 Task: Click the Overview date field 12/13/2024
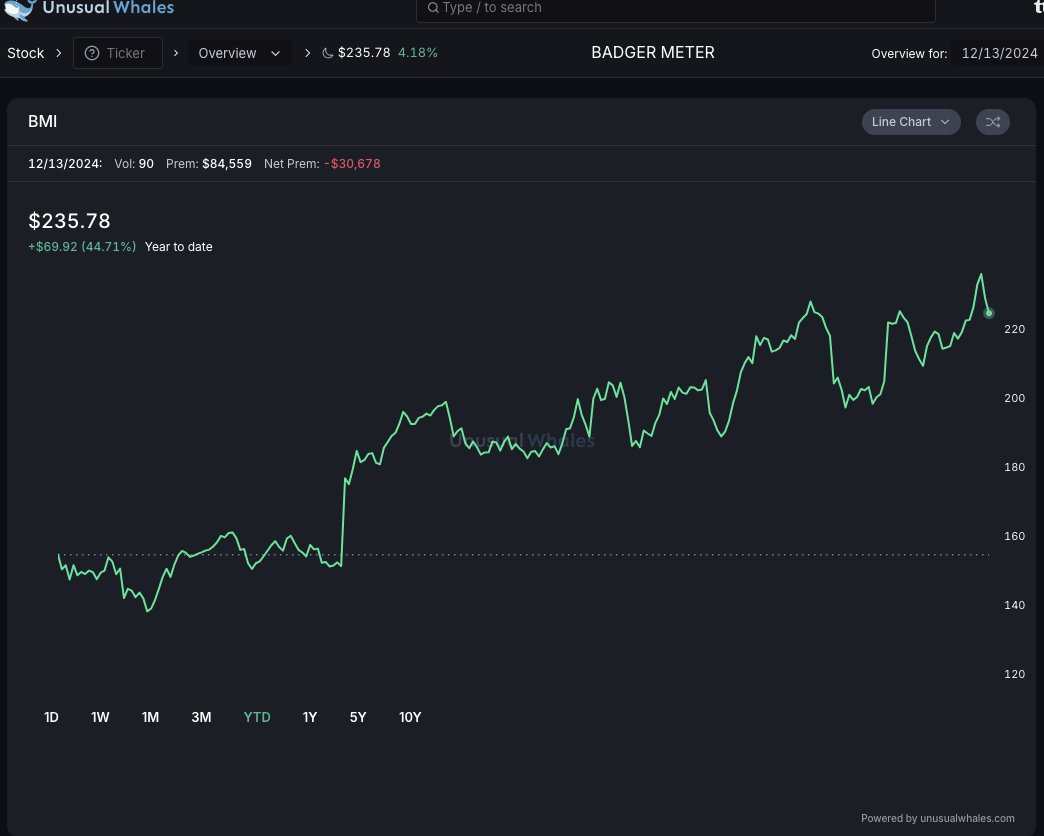(x=999, y=53)
